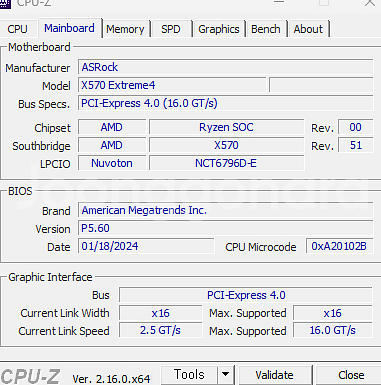Click the Southbridge X570 value
381x385 pixels.
pos(226,145)
